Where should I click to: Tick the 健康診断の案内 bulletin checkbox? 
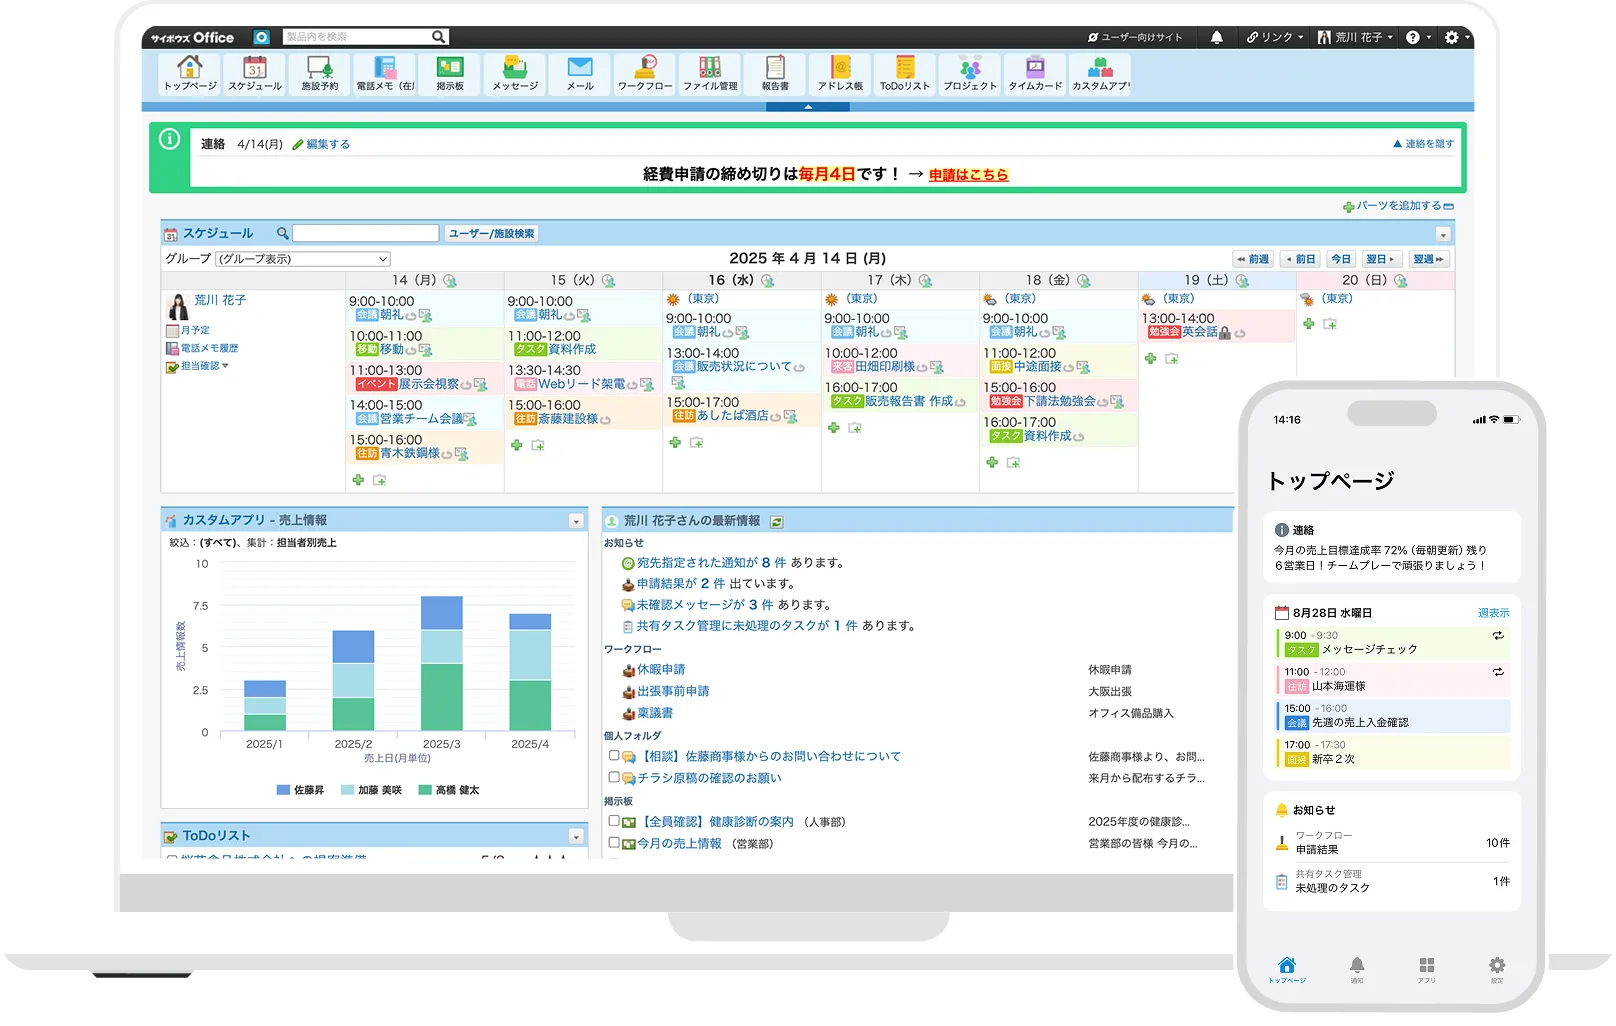pos(614,821)
